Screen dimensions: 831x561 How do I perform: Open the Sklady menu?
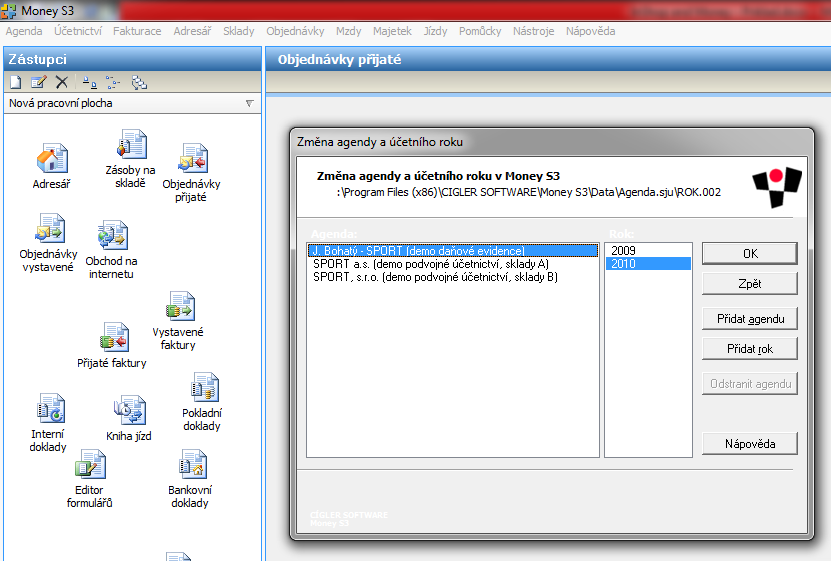coord(238,31)
